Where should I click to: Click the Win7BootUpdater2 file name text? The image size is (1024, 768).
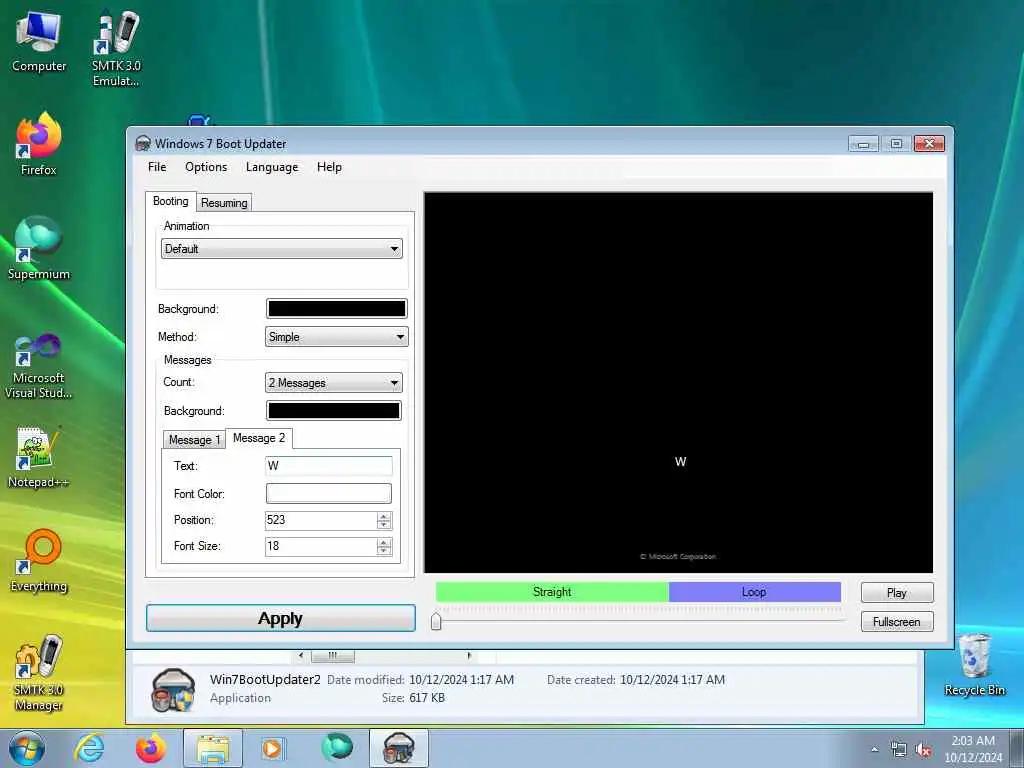(x=265, y=680)
